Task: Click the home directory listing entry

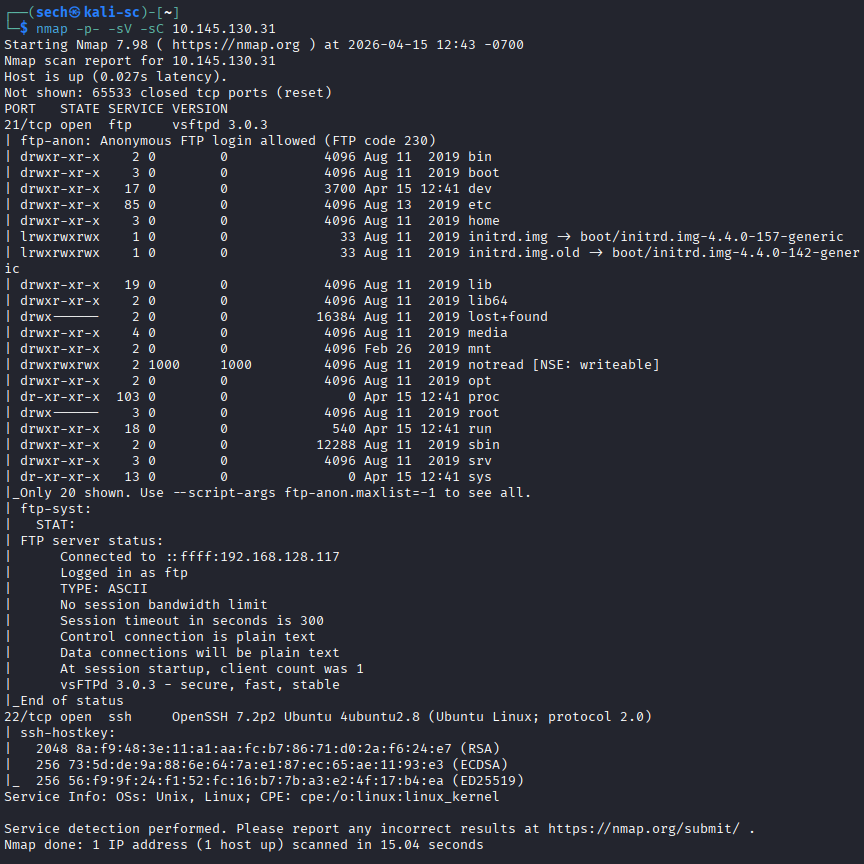Action: pyautogui.click(x=483, y=220)
